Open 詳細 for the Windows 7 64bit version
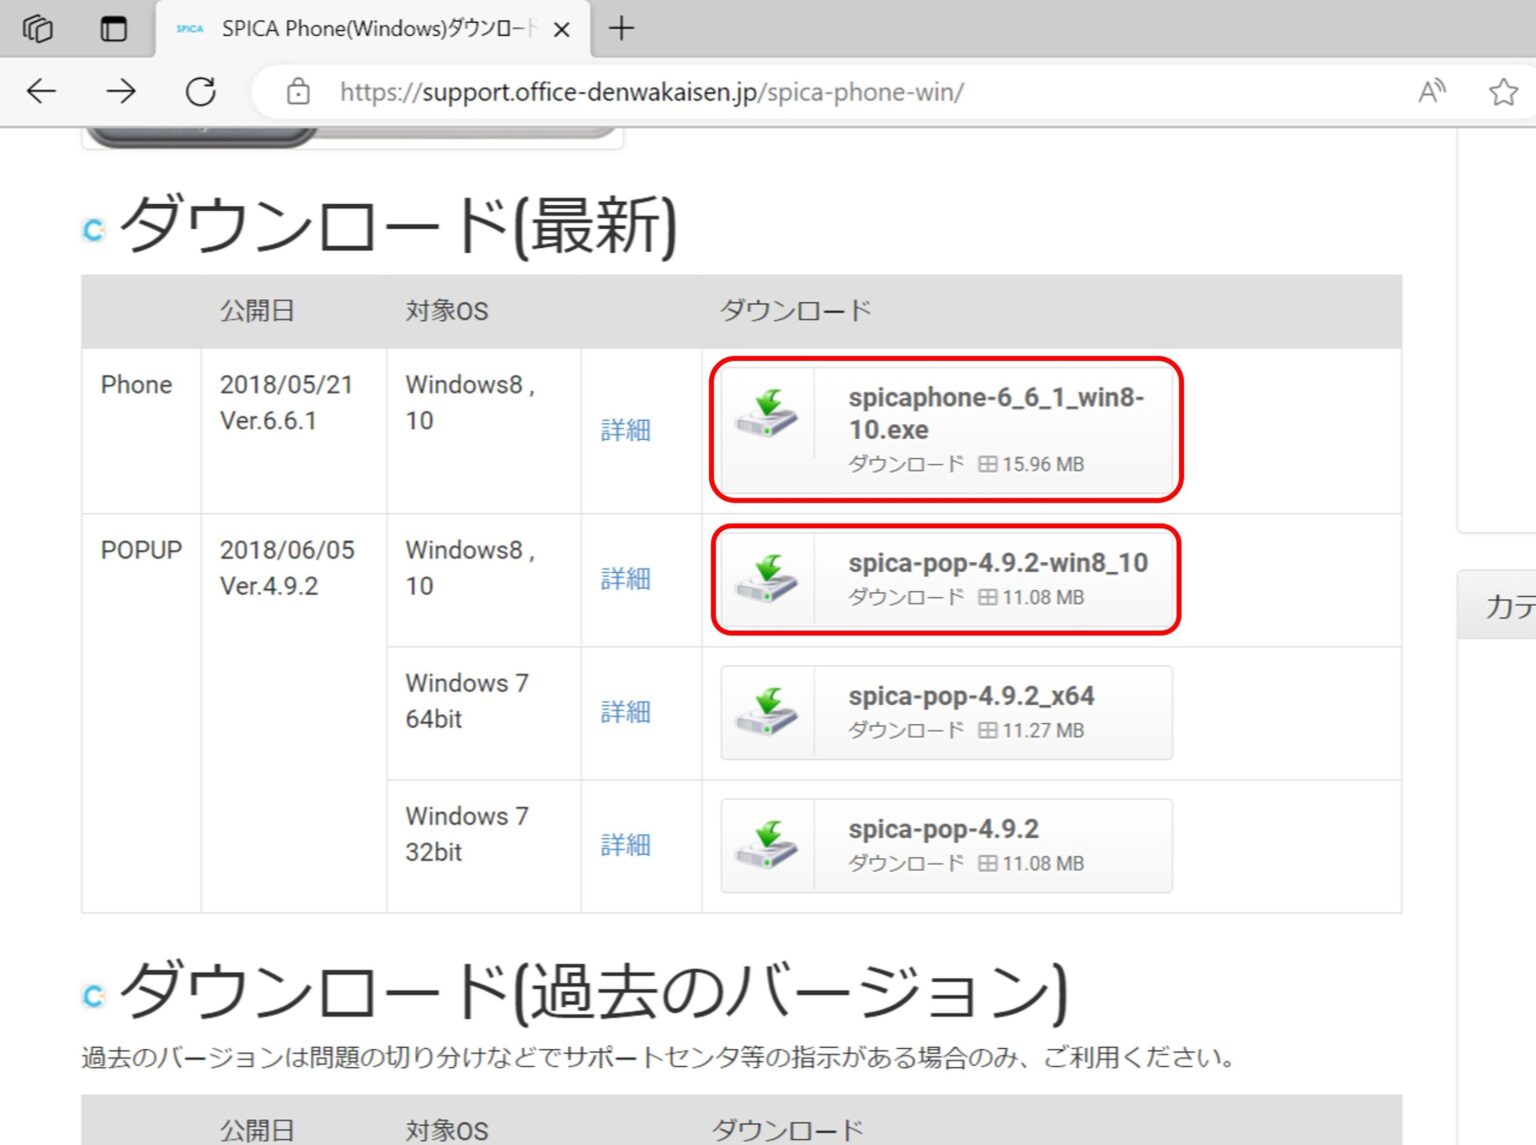 click(626, 712)
